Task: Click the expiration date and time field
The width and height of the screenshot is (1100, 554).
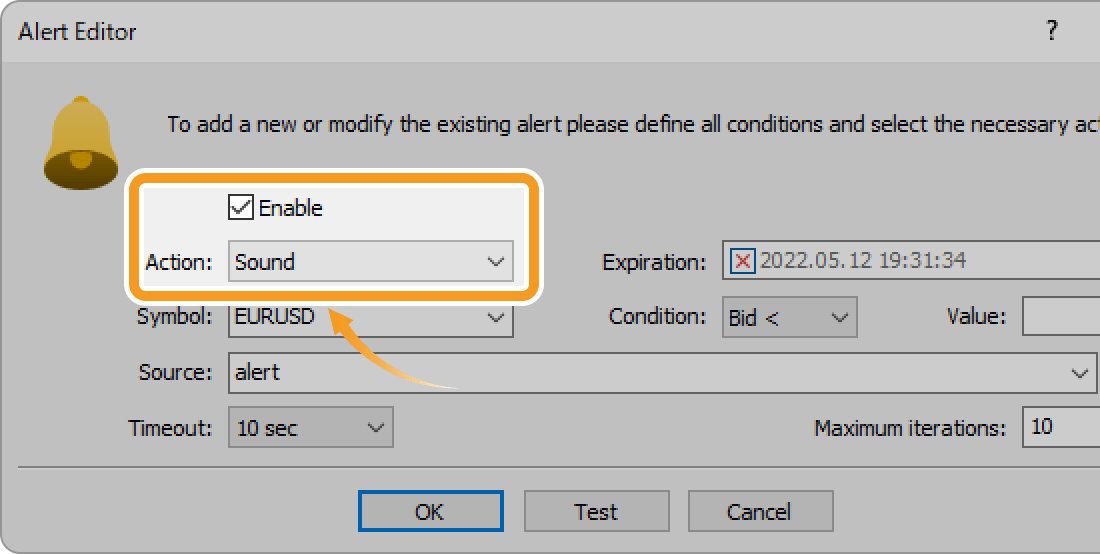Action: pos(900,262)
